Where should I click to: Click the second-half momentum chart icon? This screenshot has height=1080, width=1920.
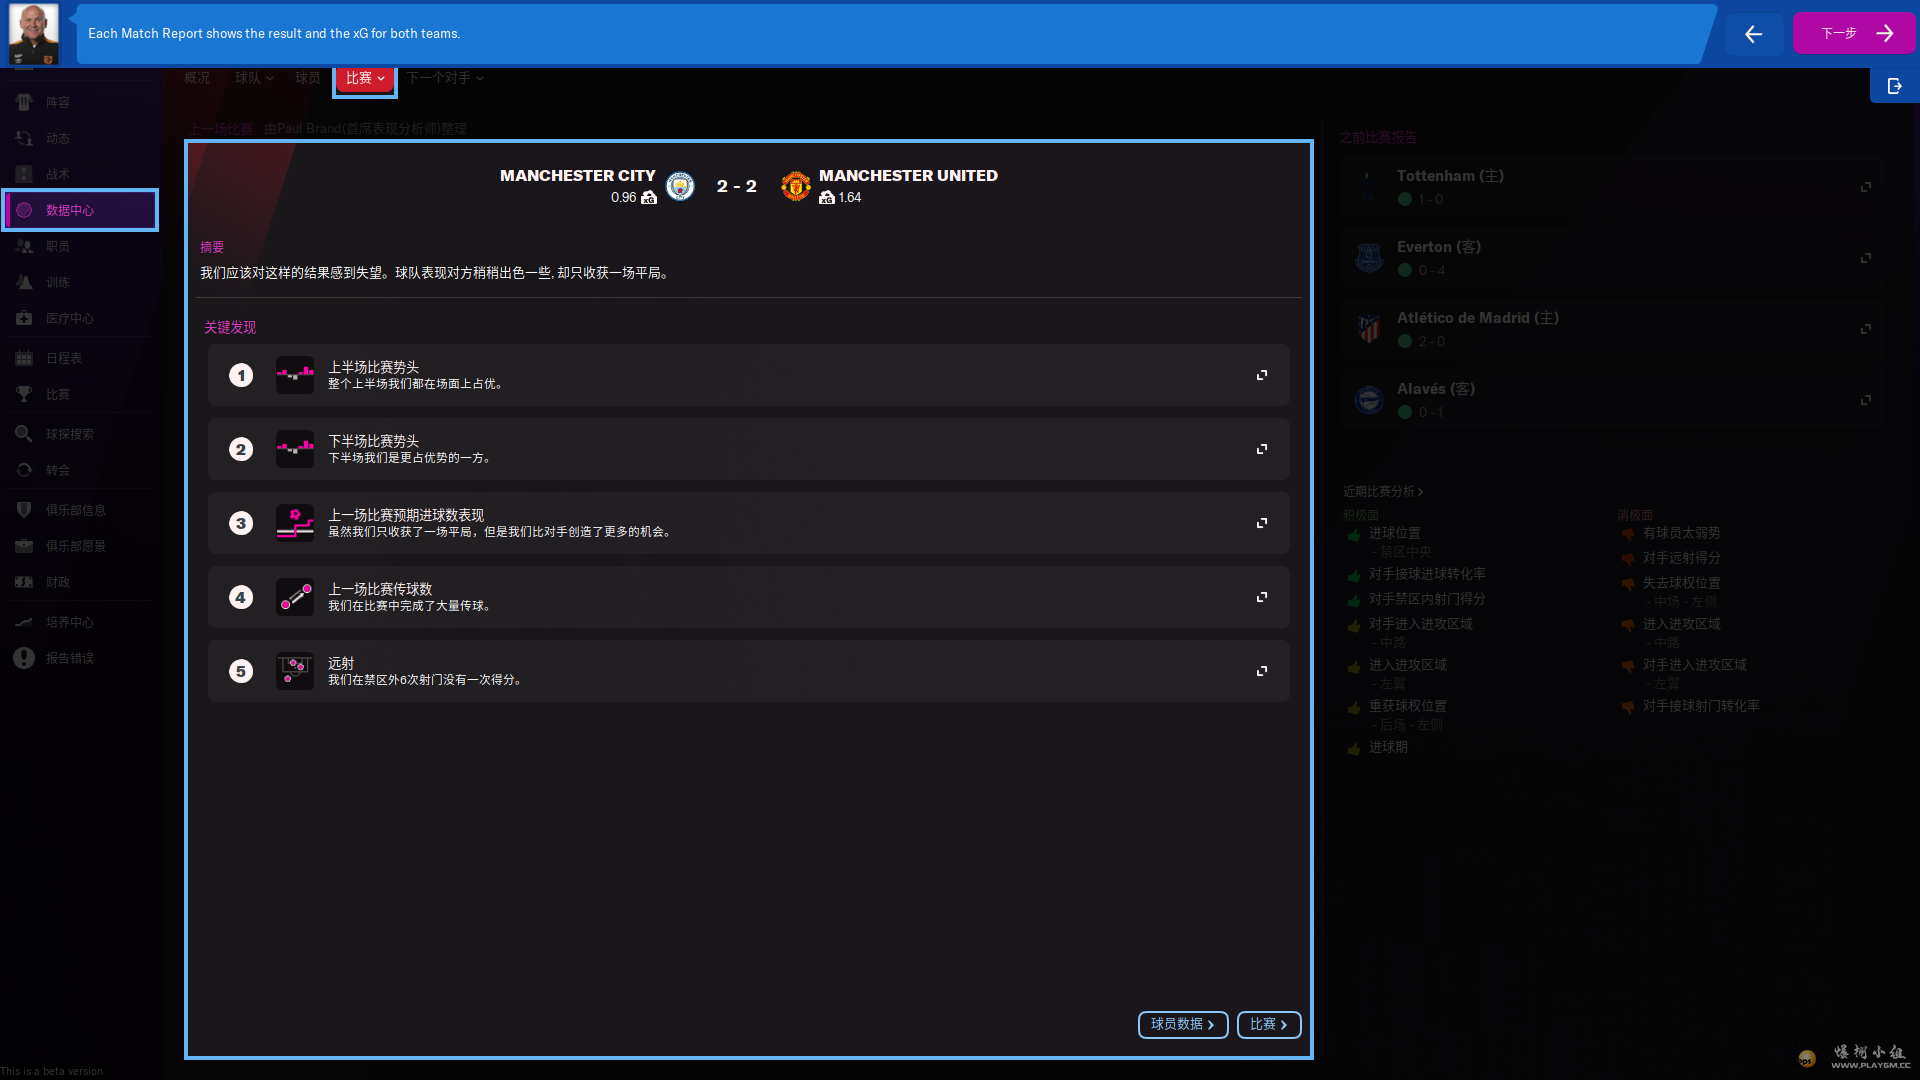pyautogui.click(x=295, y=449)
